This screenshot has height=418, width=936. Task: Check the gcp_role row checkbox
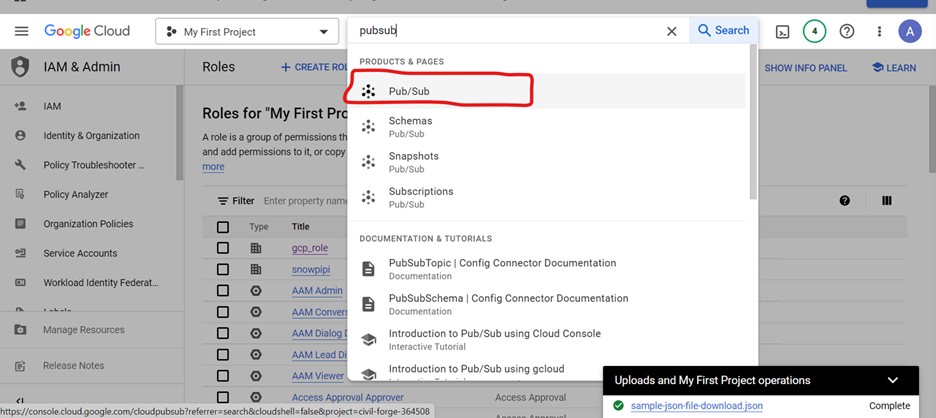click(223, 248)
